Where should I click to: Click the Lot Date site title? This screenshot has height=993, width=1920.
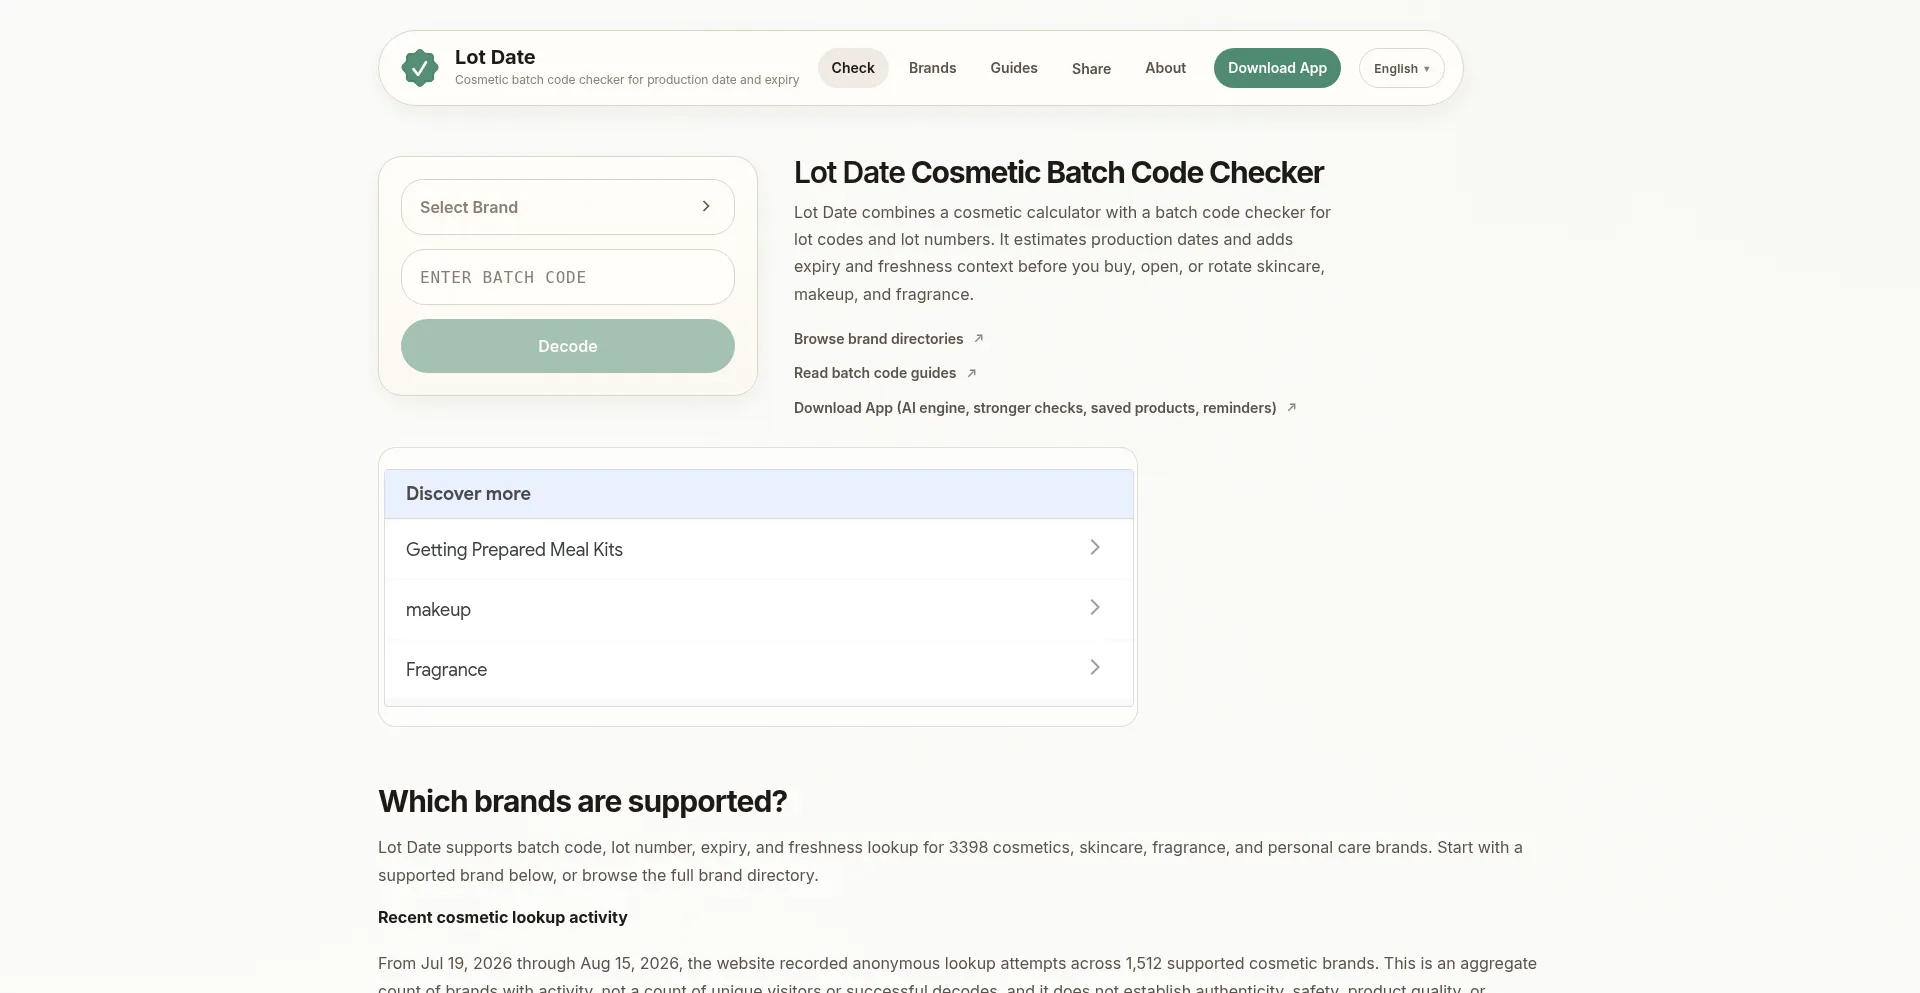[x=495, y=57]
